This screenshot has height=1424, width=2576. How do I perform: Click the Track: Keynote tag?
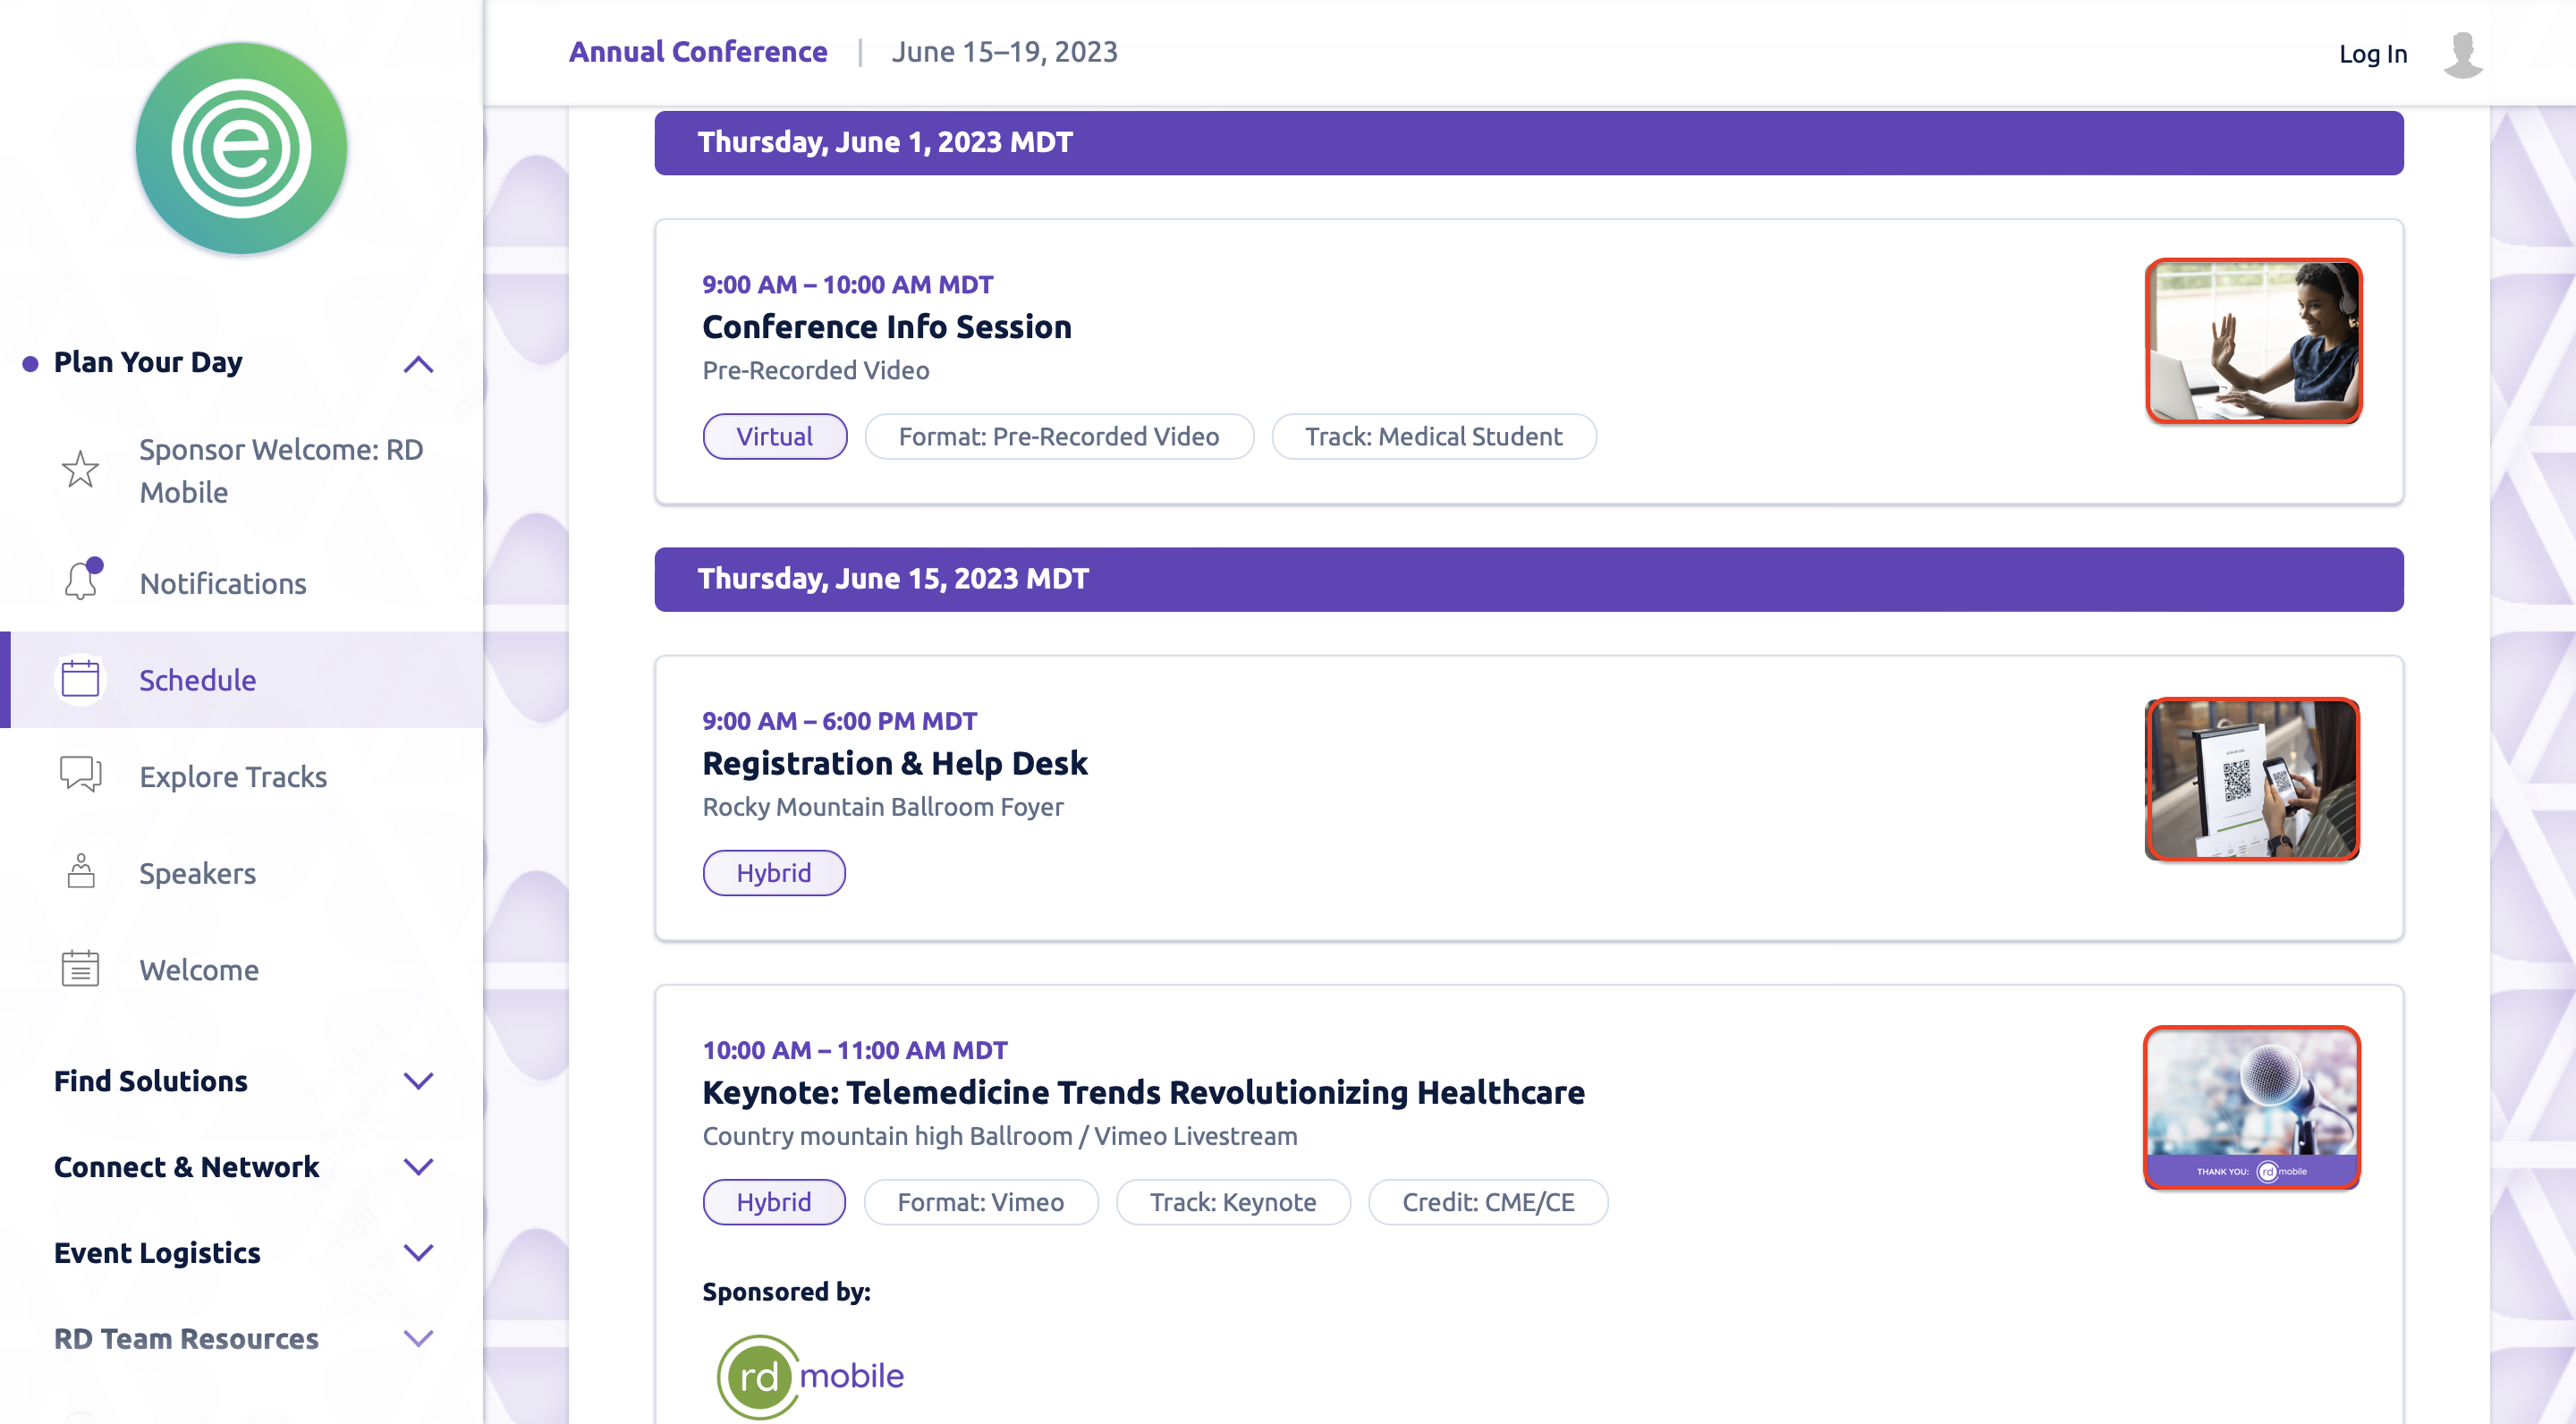coord(1232,1202)
